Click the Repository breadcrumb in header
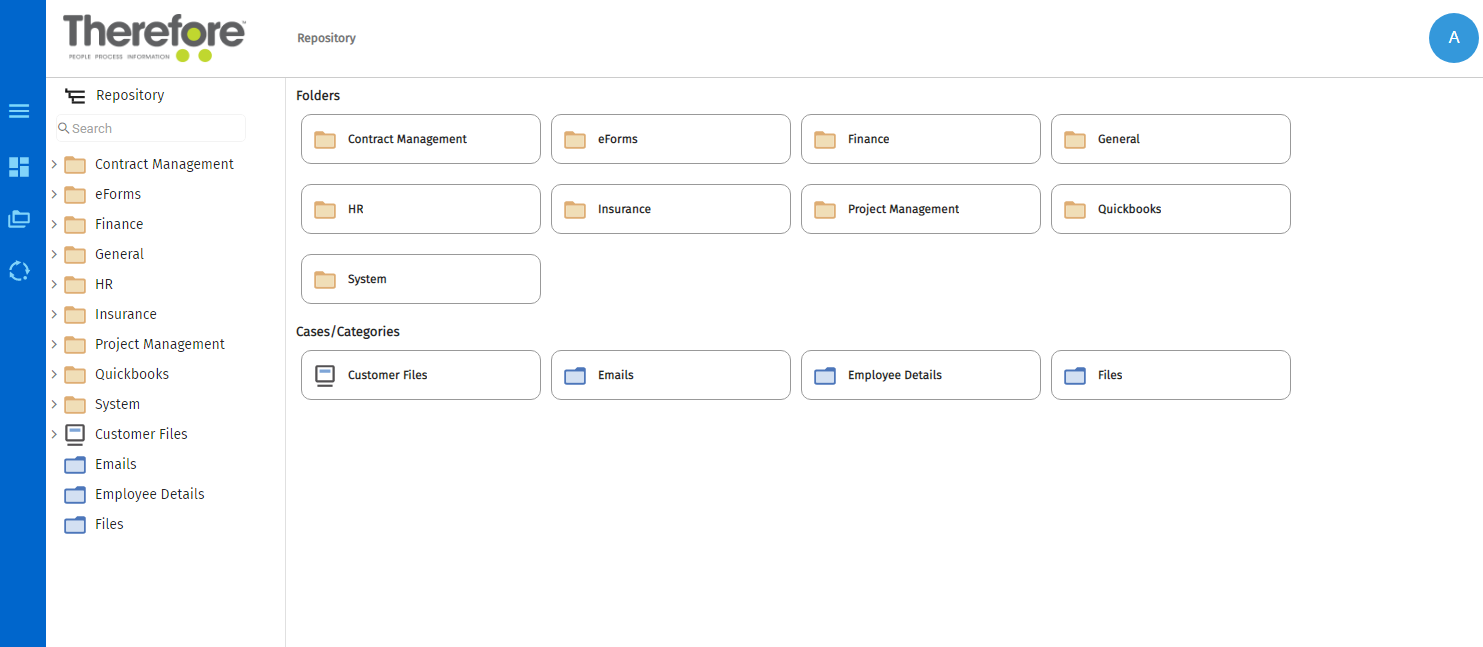This screenshot has width=1483, height=647. pos(326,38)
